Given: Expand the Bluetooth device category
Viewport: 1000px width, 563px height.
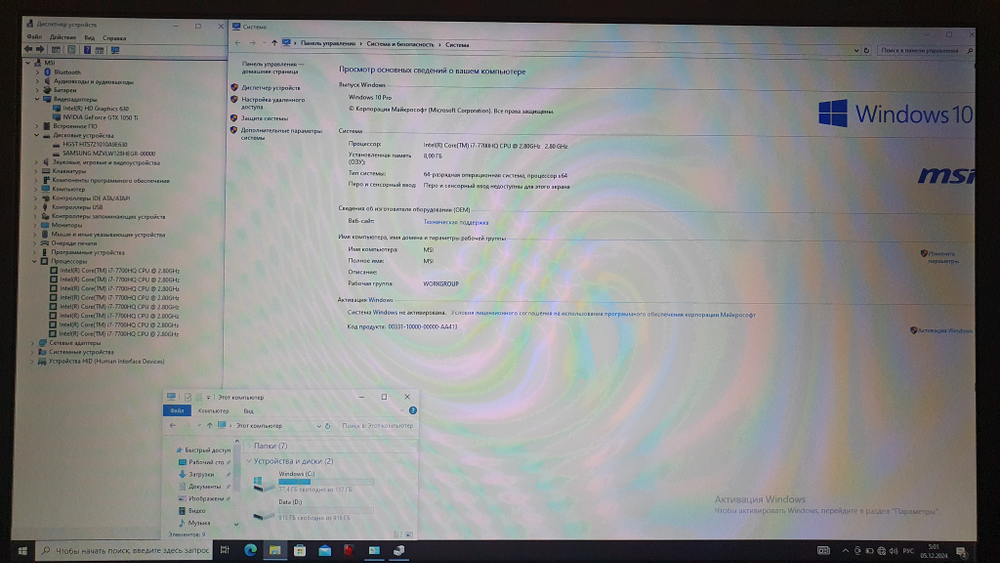Looking at the screenshot, I should [37, 72].
